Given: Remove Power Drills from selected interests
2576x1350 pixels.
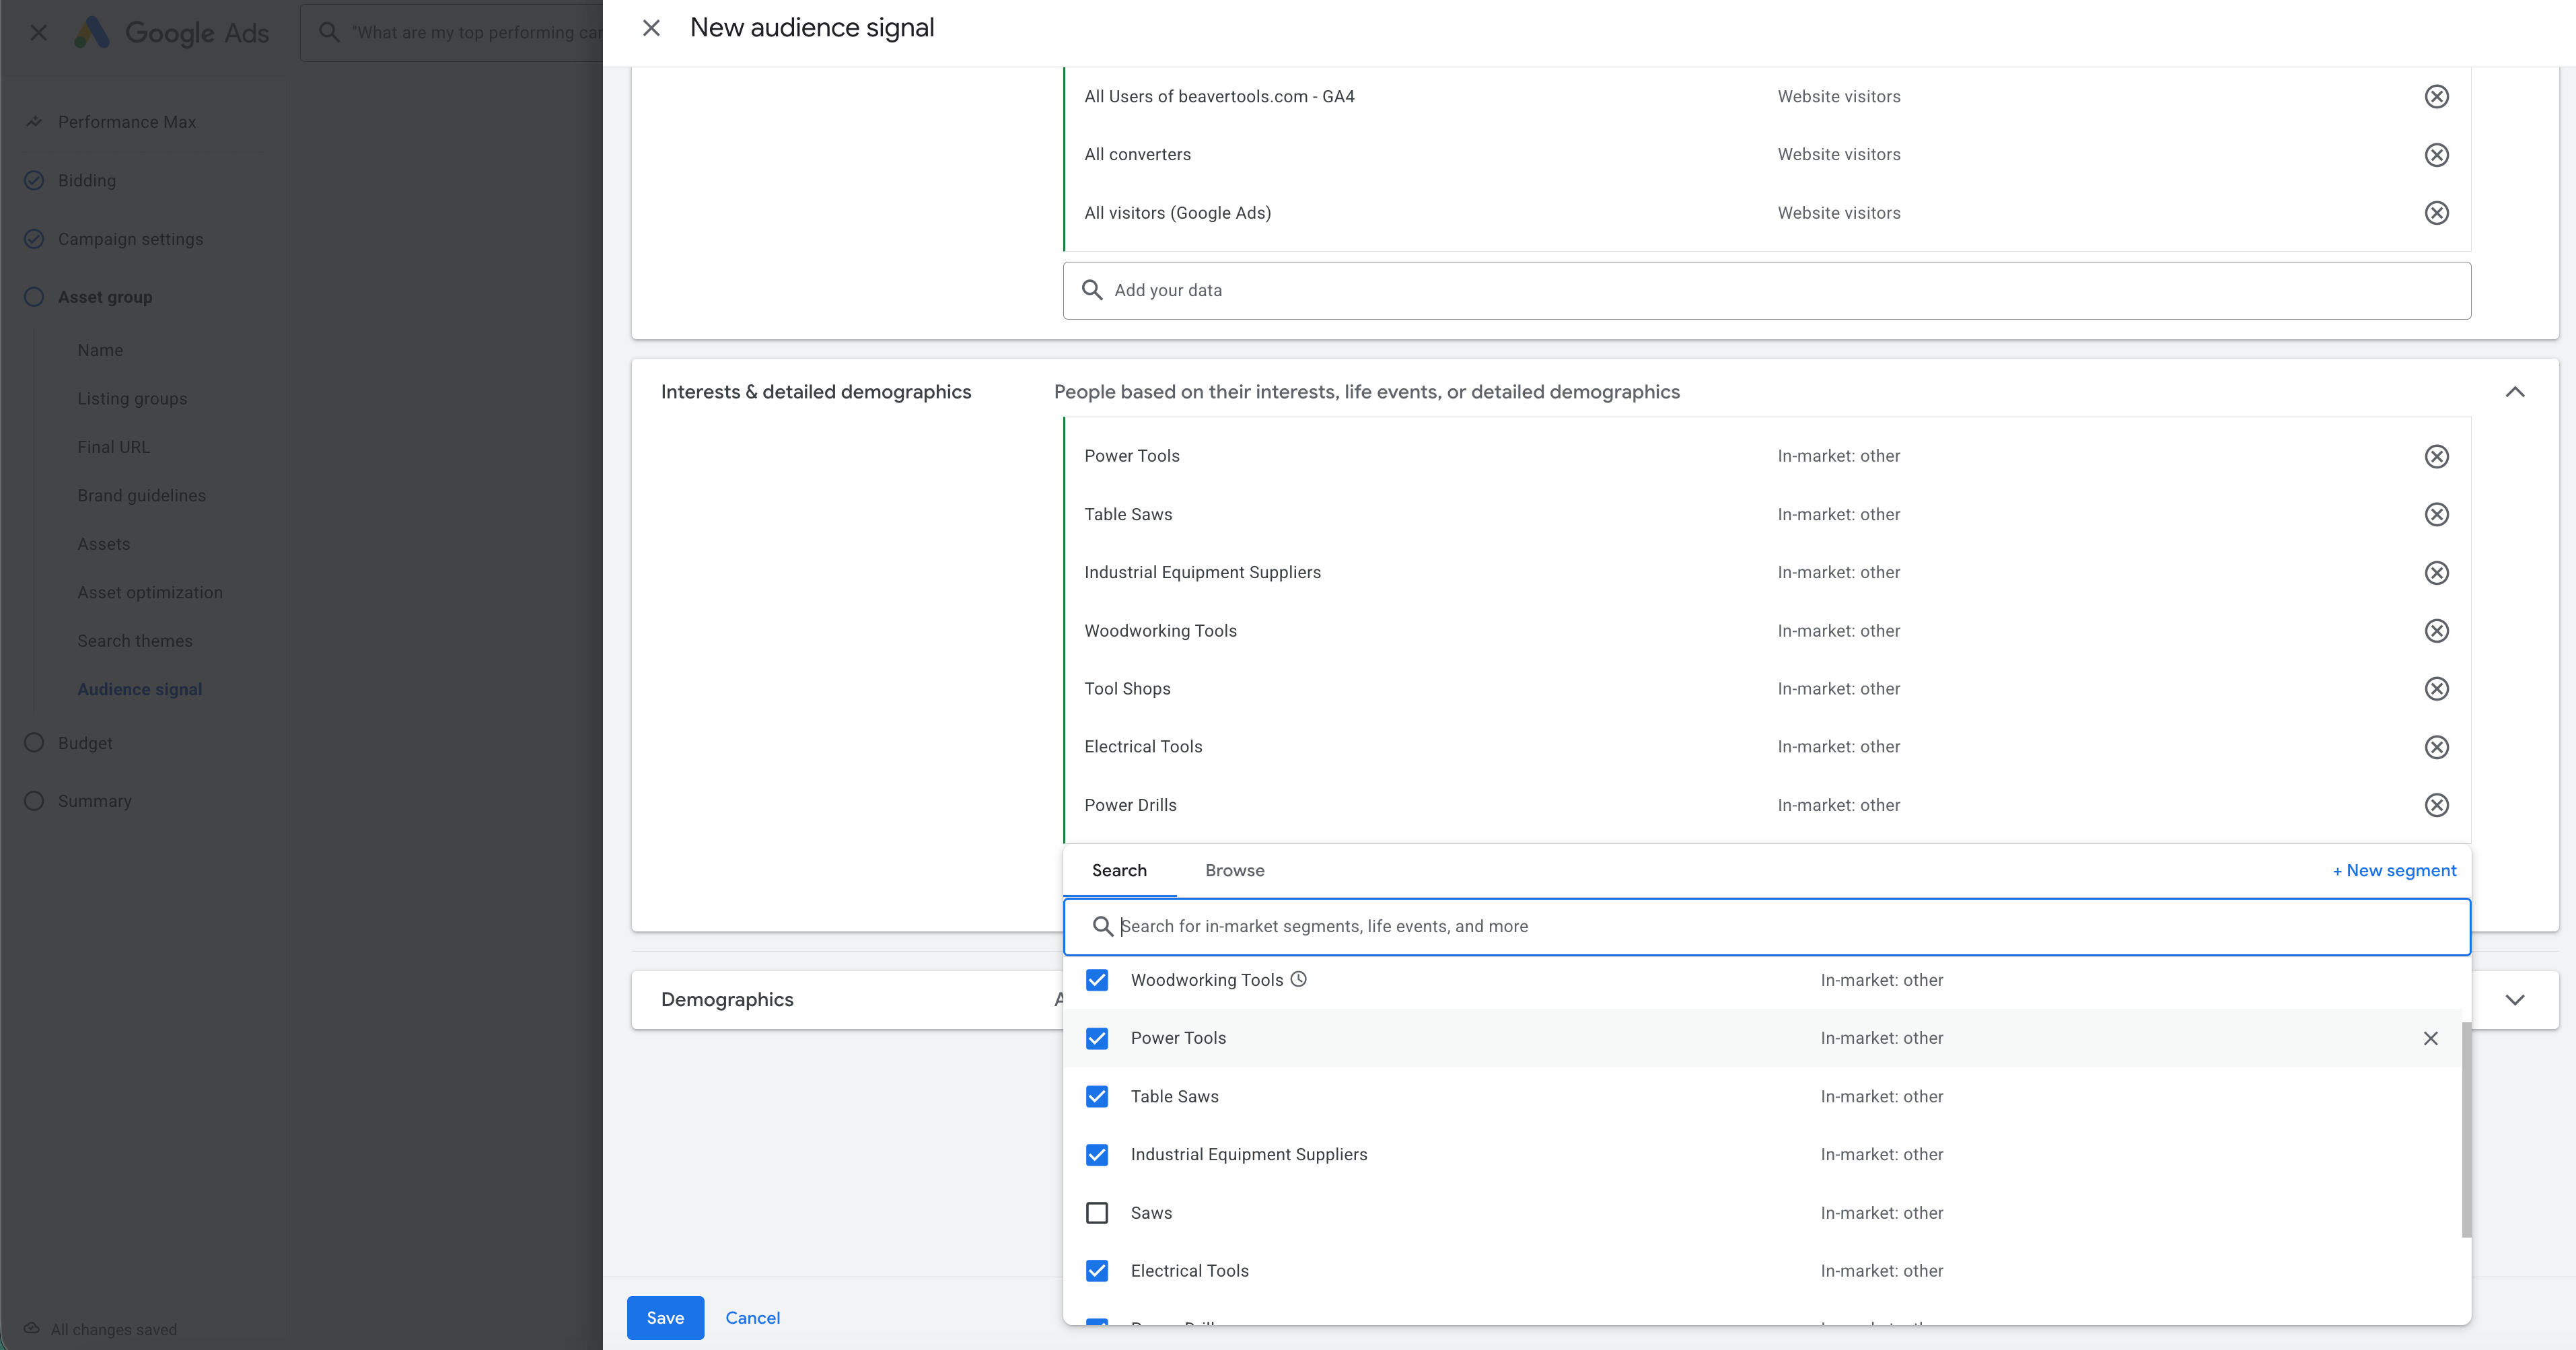Looking at the screenshot, I should click(2437, 805).
